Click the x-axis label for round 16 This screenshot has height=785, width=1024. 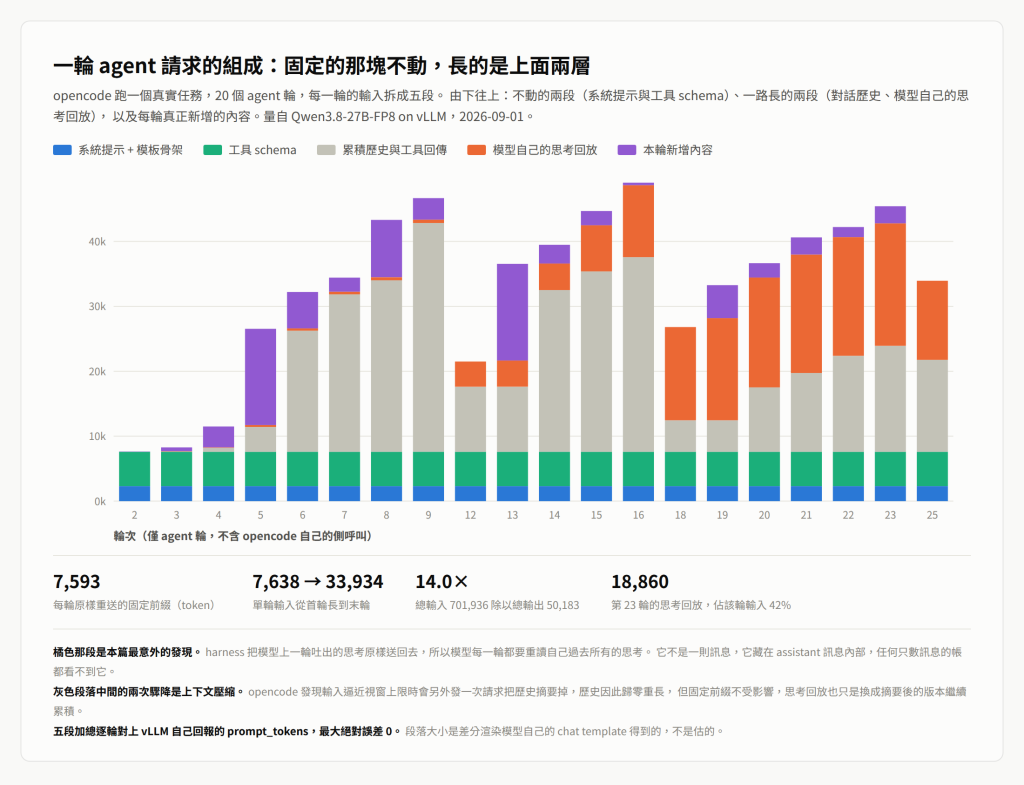click(638, 515)
